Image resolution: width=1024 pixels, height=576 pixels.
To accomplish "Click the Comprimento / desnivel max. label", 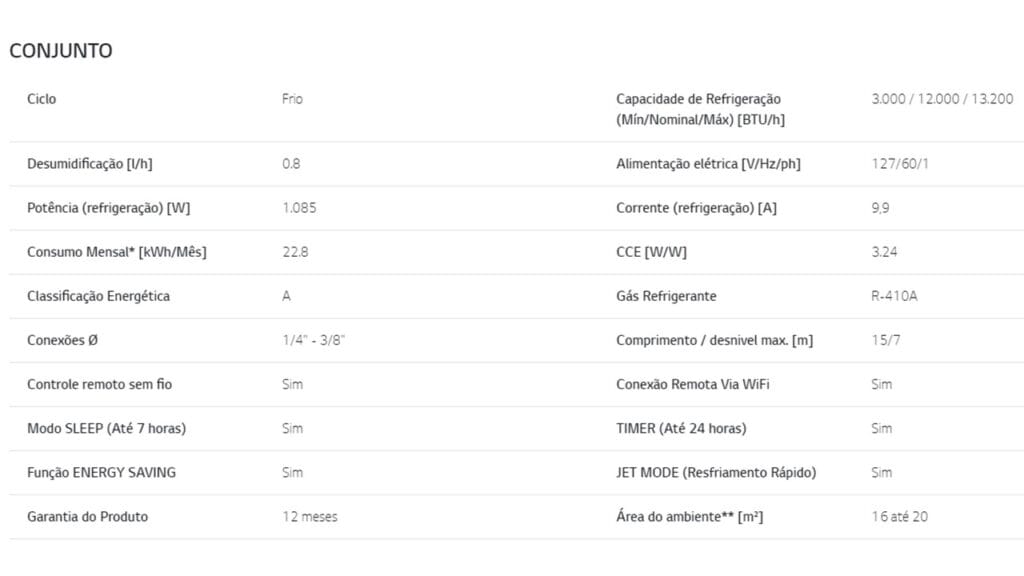I will [714, 340].
